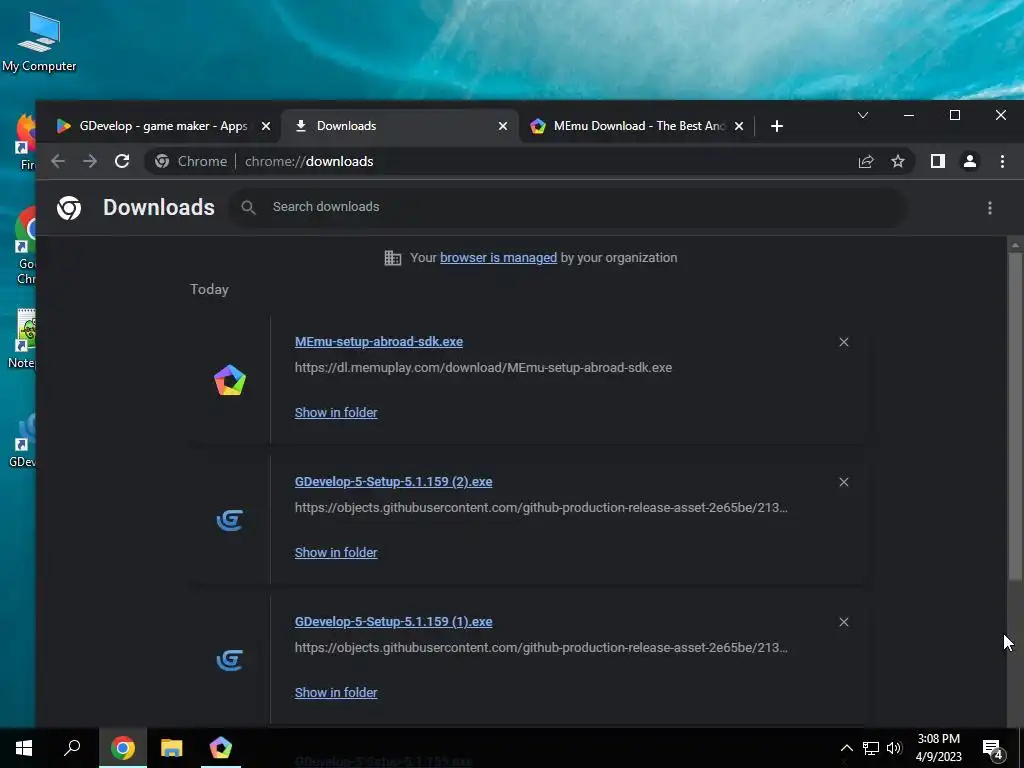1024x768 pixels.
Task: Open Windows taskbar search
Action: coord(72,748)
